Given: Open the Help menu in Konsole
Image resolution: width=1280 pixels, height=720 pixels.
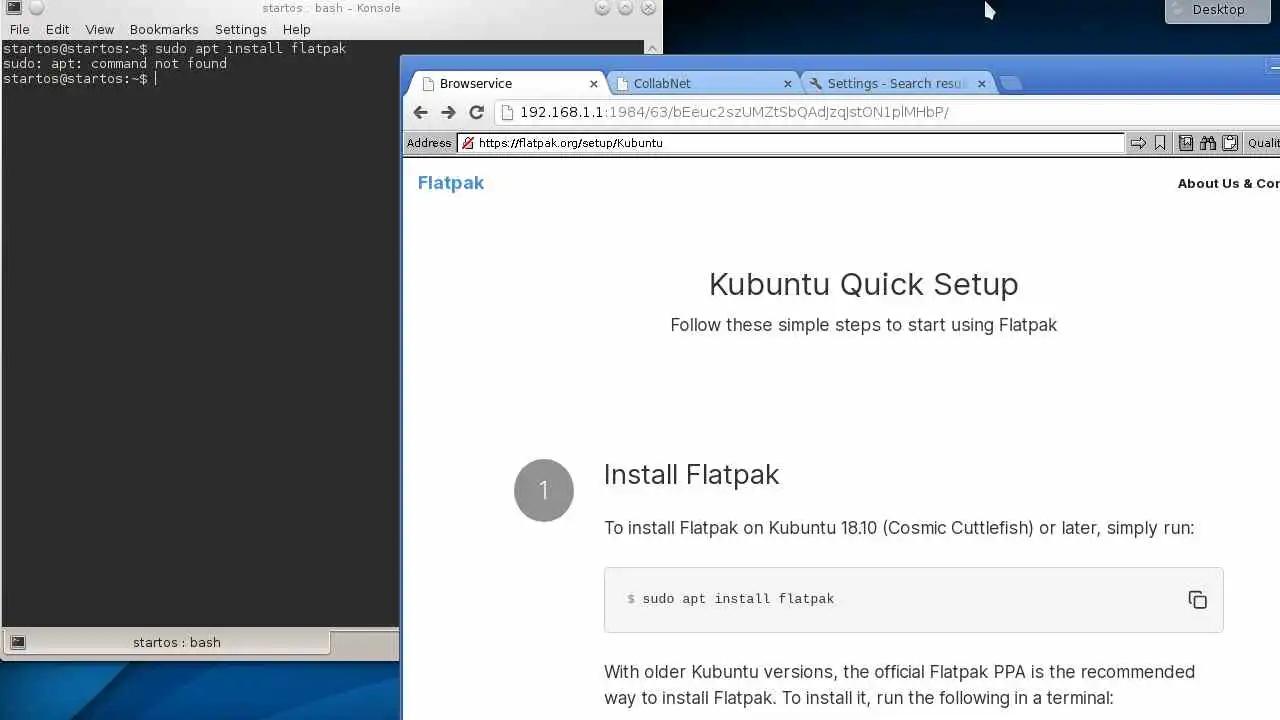Looking at the screenshot, I should [296, 29].
